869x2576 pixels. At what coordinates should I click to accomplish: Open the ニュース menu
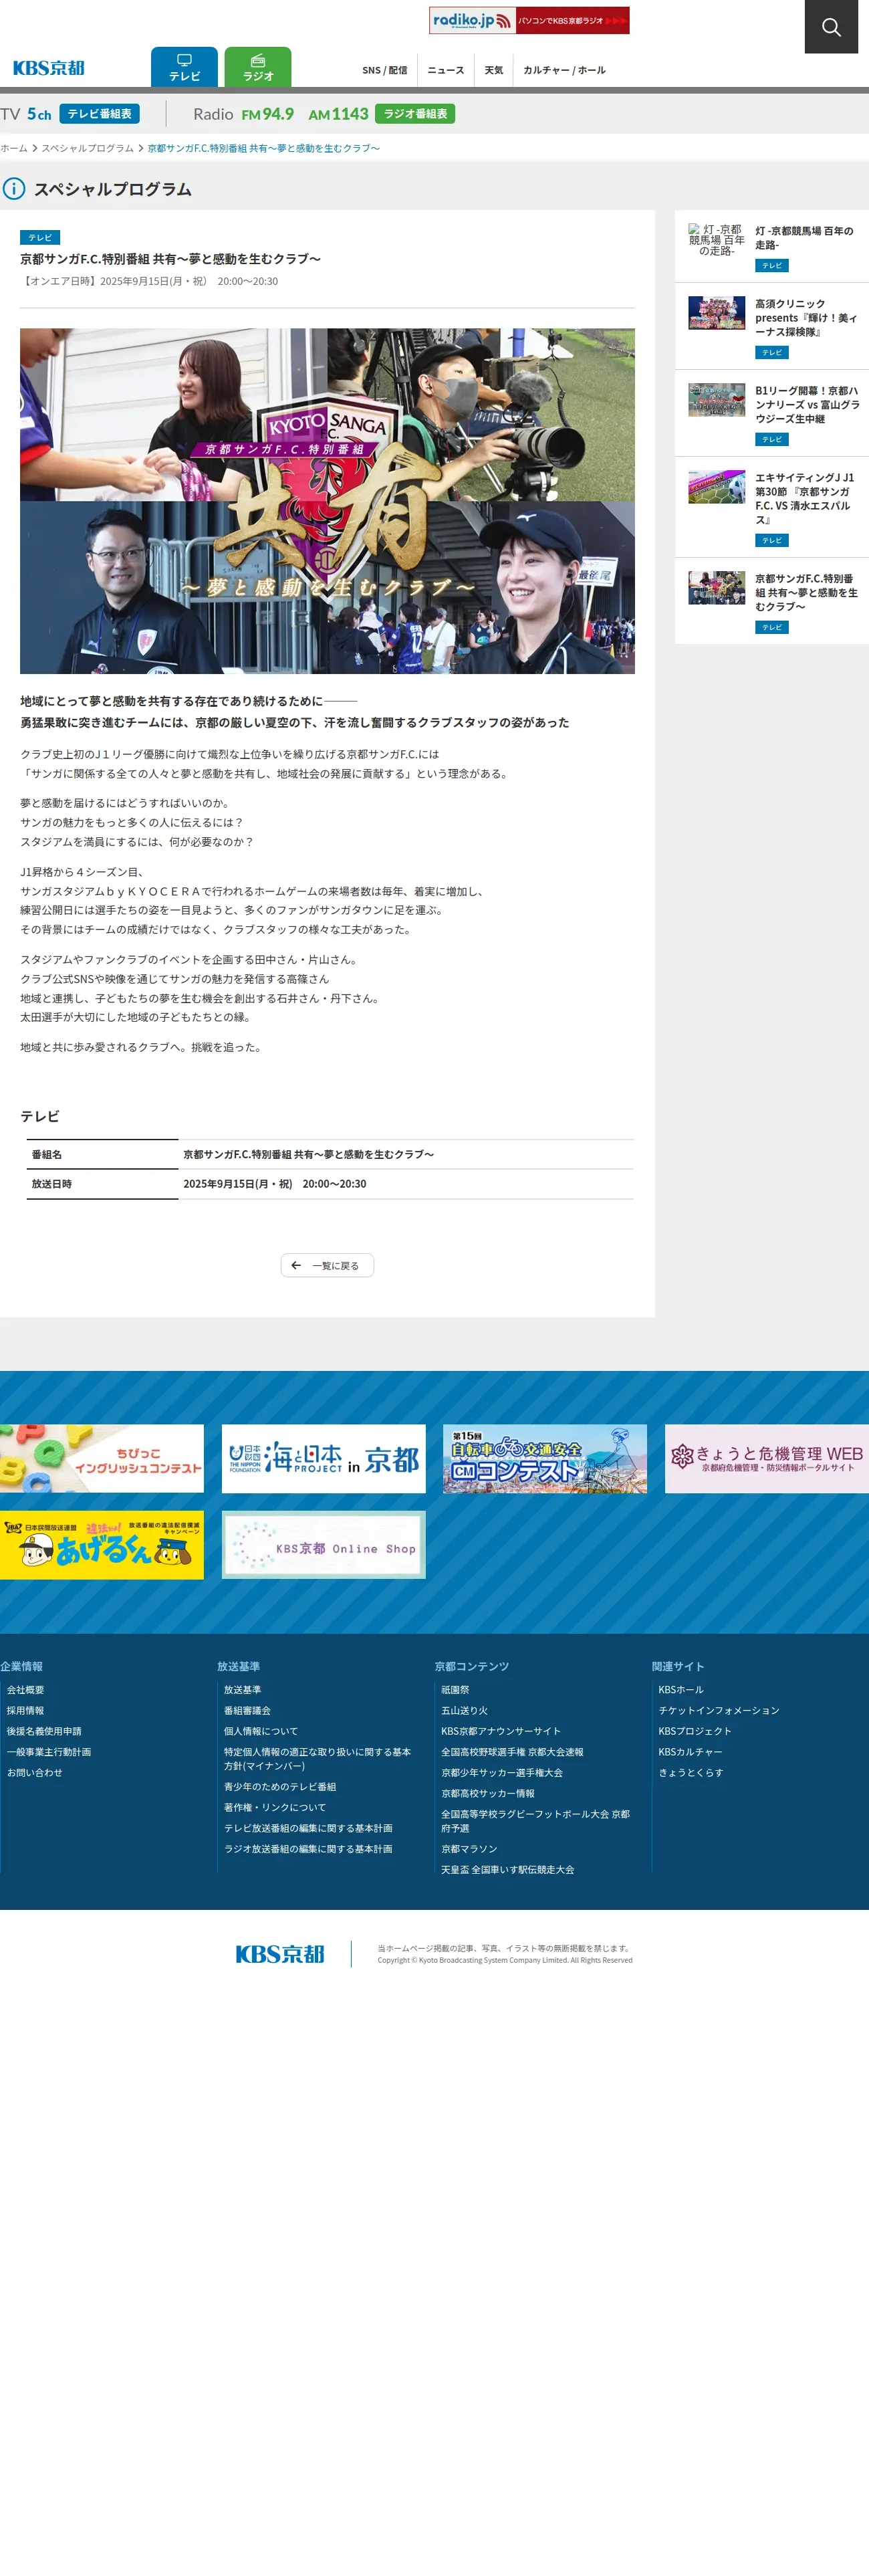coord(446,70)
